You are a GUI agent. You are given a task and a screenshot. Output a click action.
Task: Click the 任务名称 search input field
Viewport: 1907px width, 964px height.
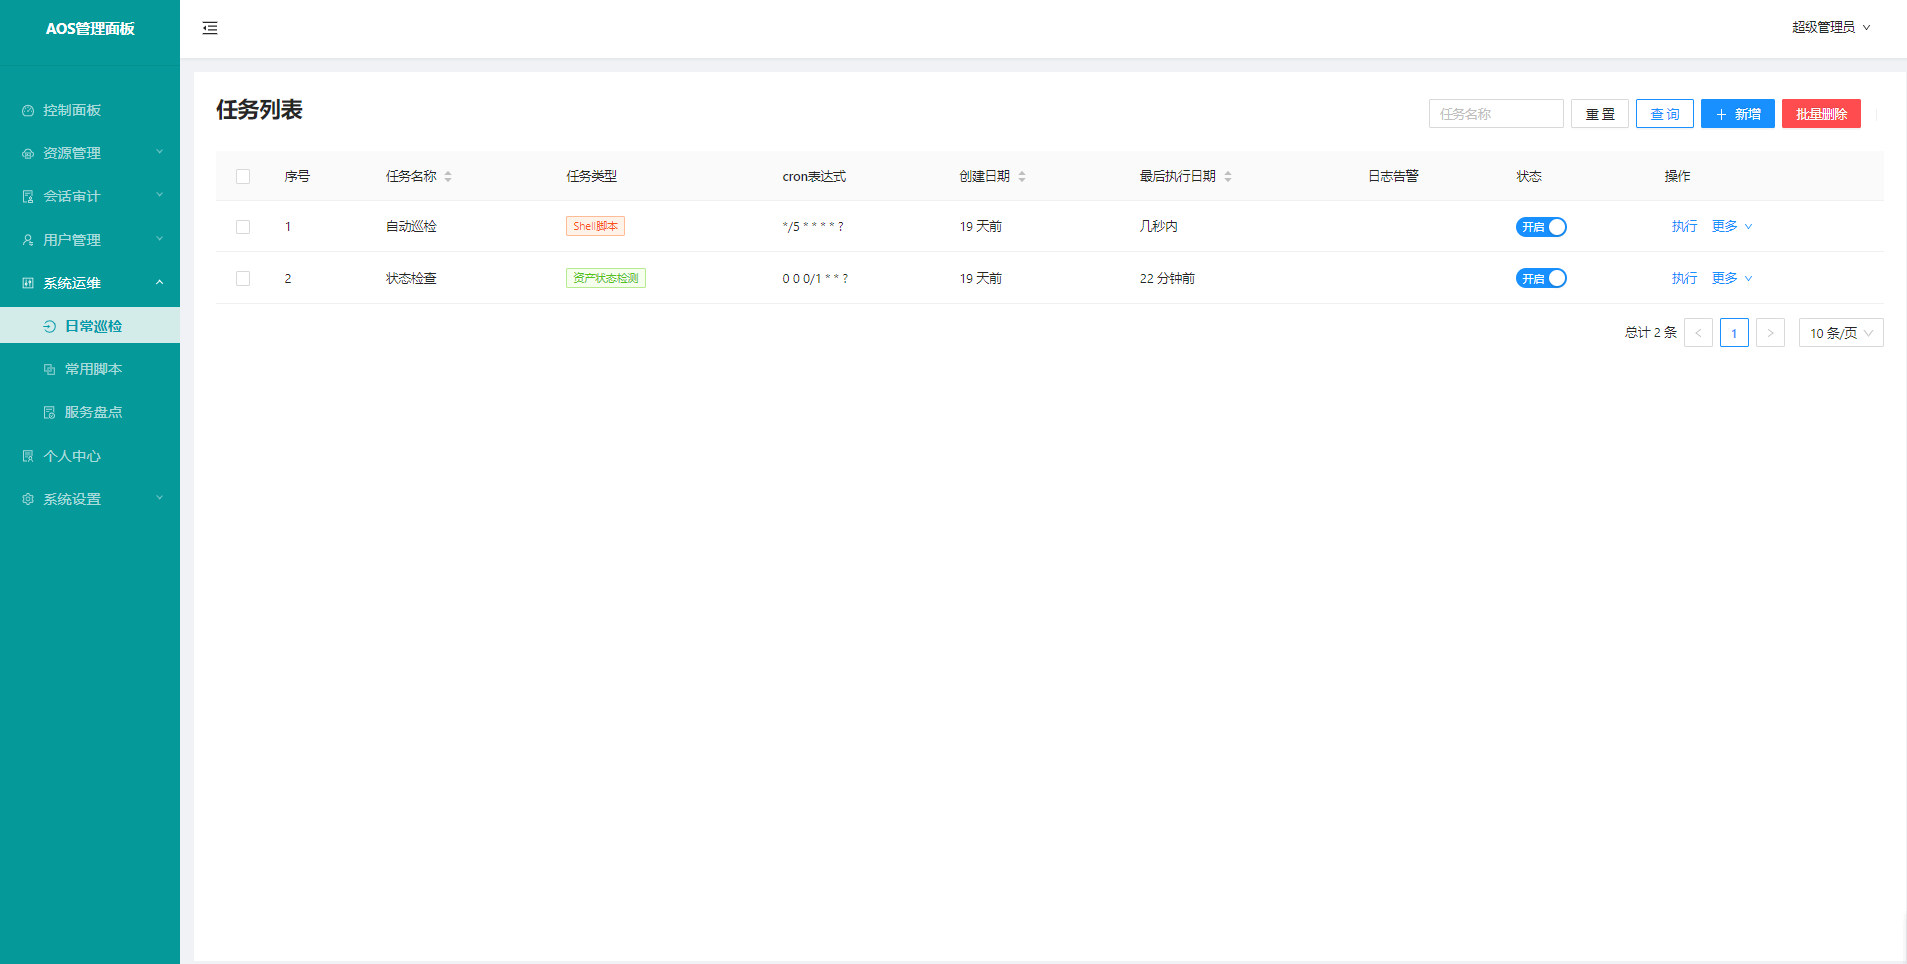[1495, 114]
